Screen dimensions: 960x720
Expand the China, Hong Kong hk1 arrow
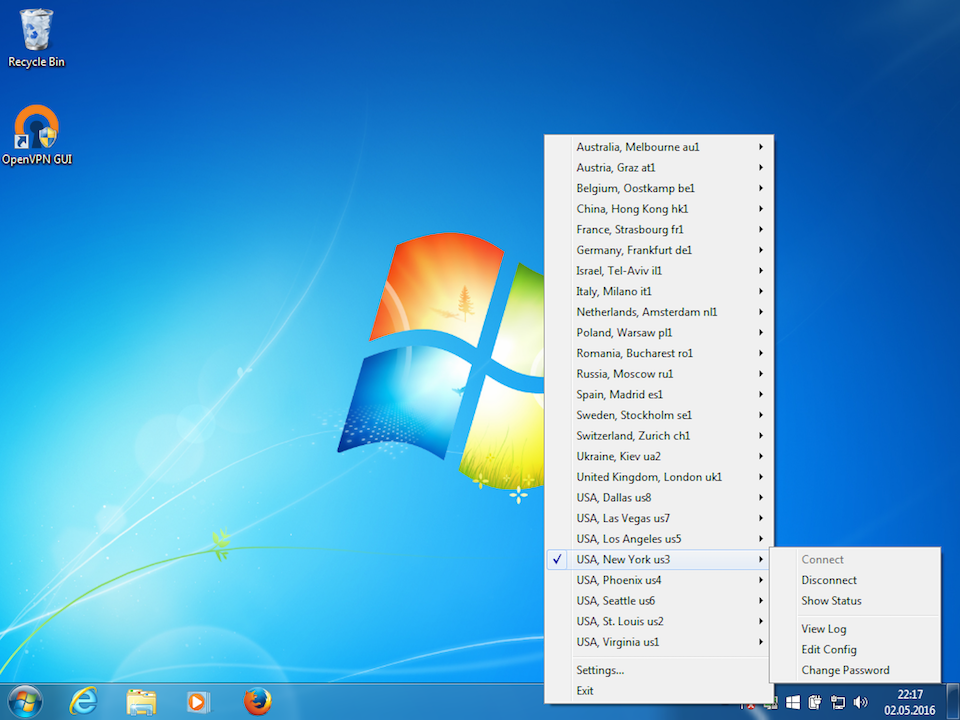[761, 209]
